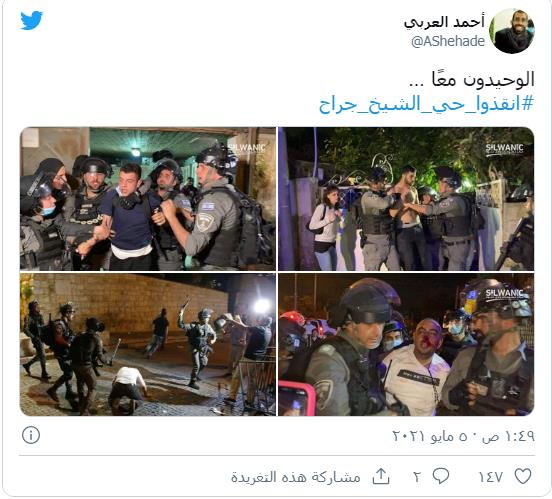Open the round profile avatar photo

pos(514,31)
